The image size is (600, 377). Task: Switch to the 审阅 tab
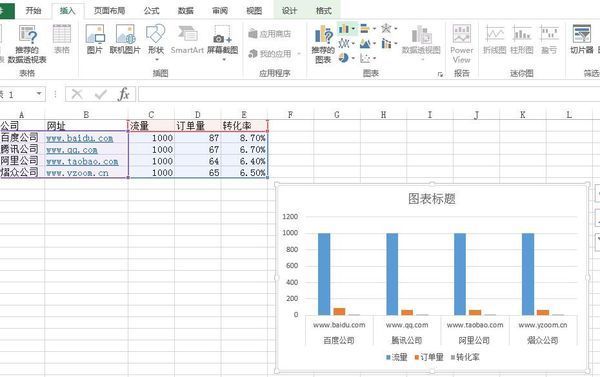[220, 11]
